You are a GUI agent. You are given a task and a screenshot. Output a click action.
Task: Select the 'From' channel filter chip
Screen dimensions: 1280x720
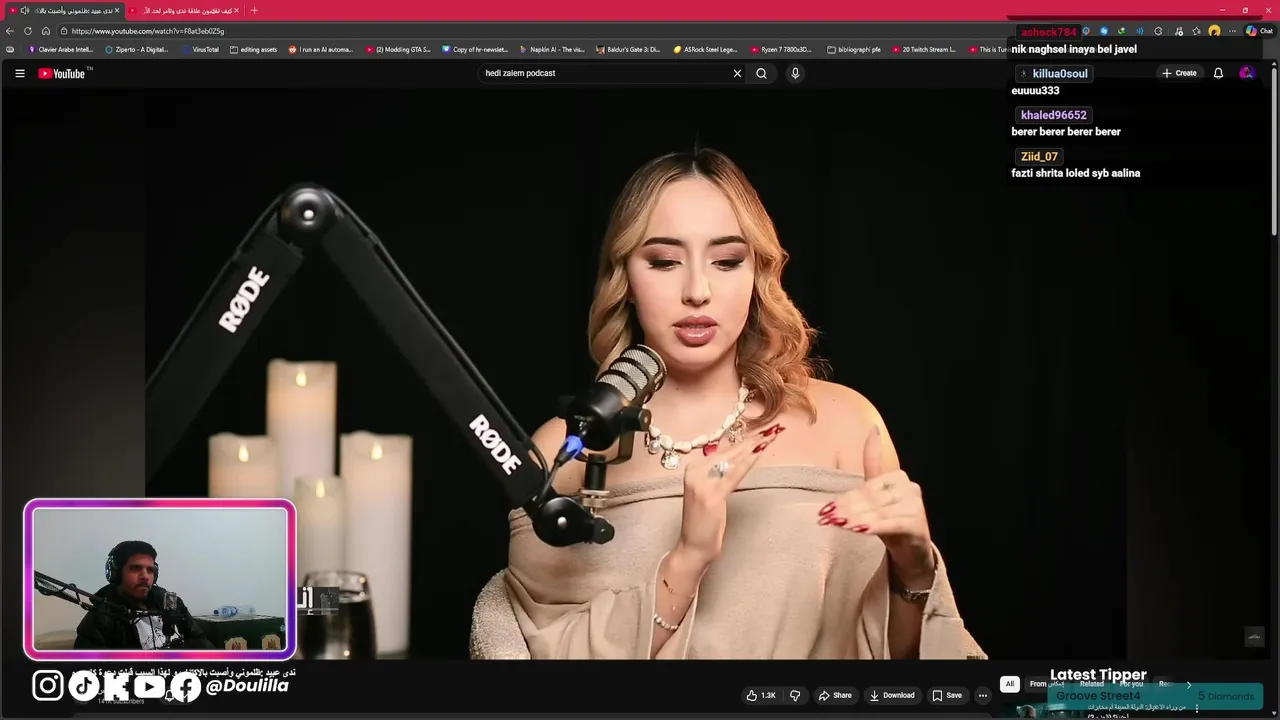(x=1046, y=684)
